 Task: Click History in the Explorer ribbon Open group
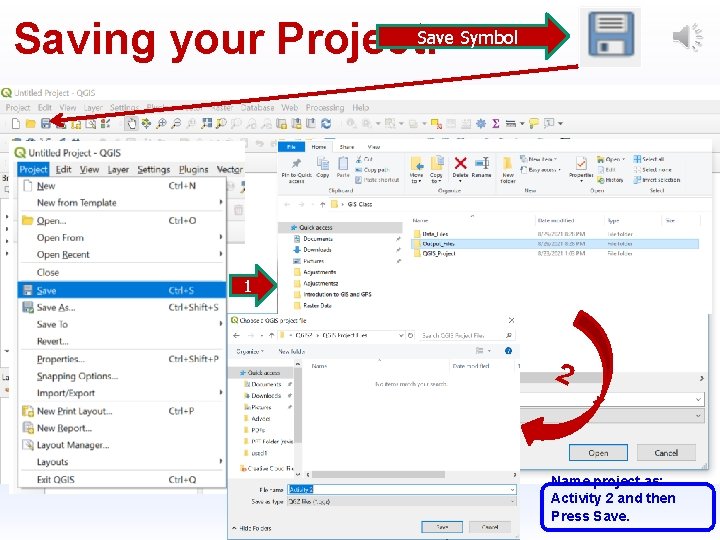point(610,180)
